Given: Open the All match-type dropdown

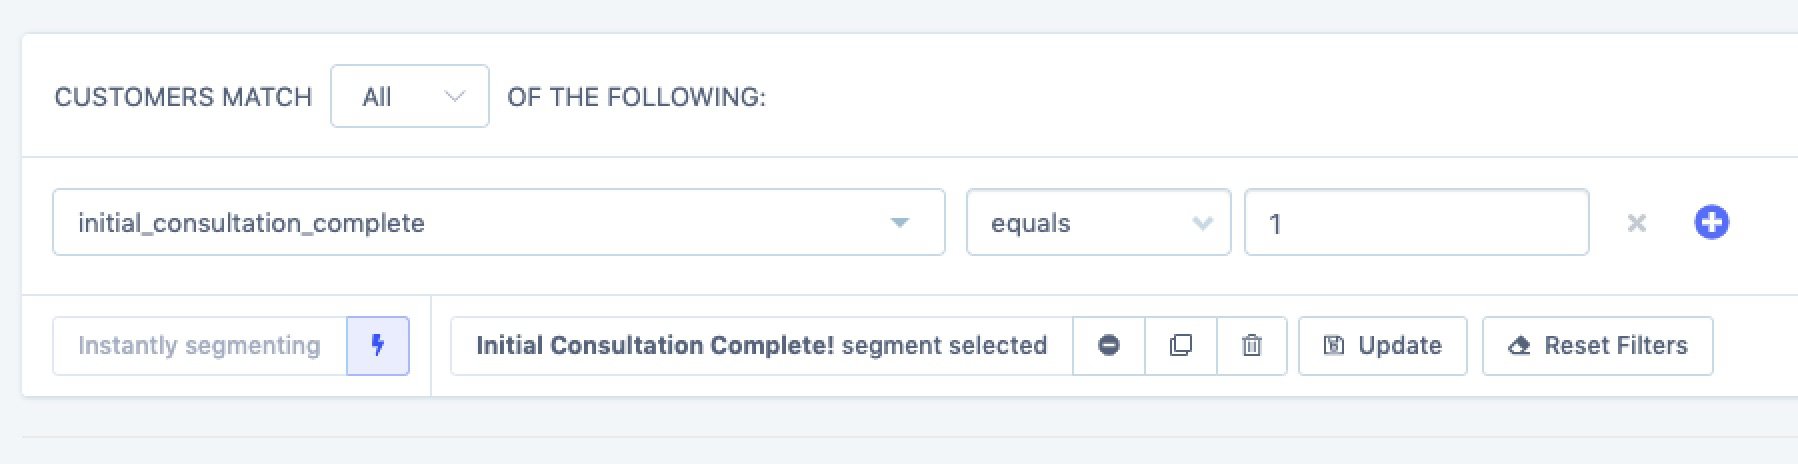Looking at the screenshot, I should [409, 96].
